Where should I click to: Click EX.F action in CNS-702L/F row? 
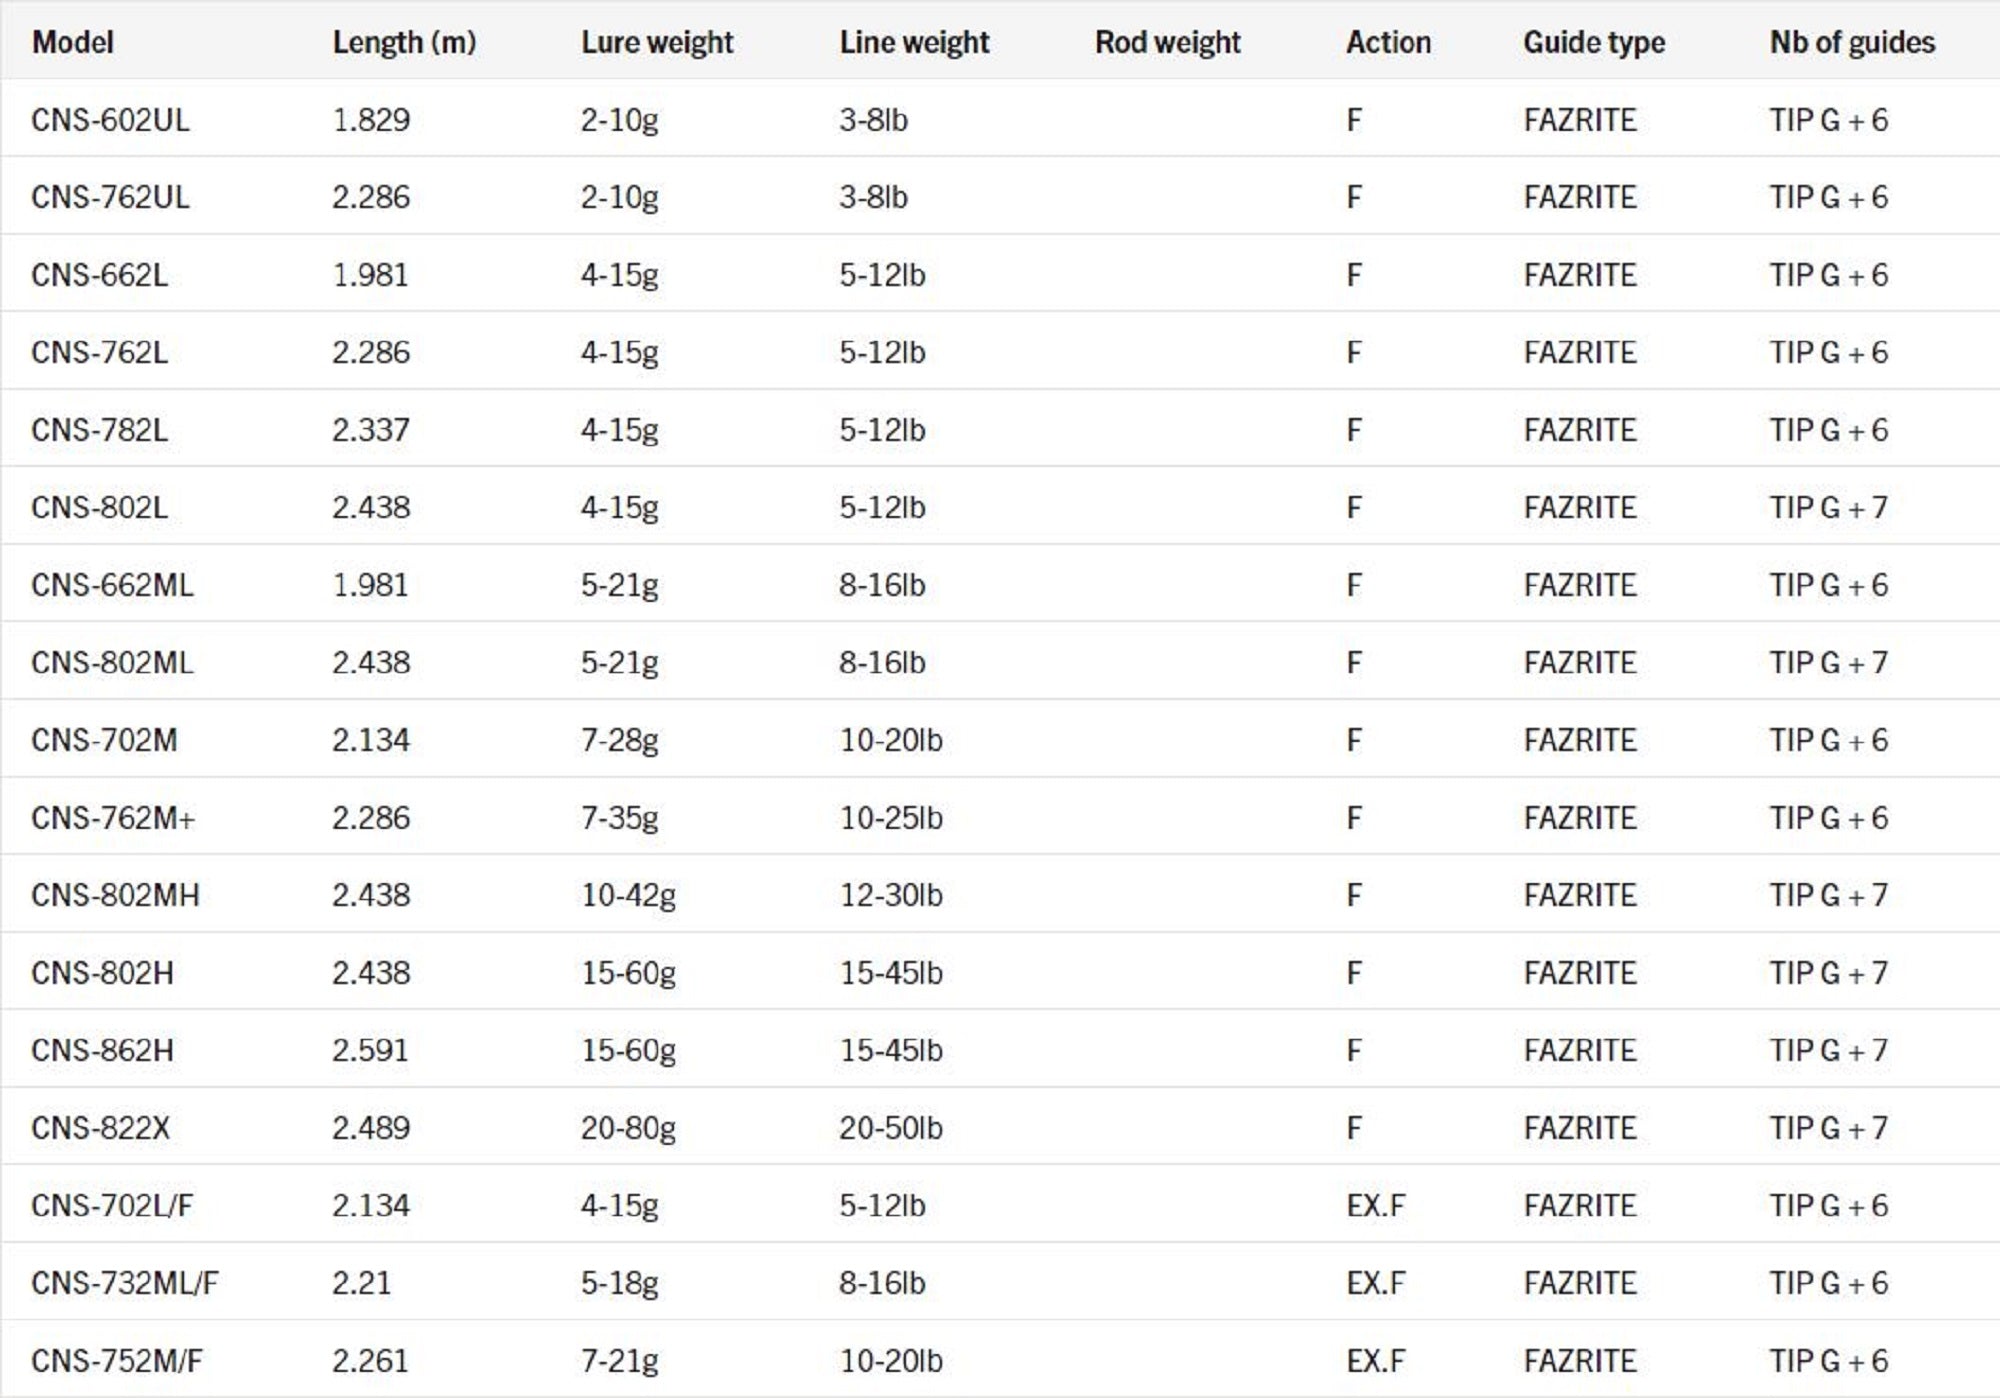1375,1205
